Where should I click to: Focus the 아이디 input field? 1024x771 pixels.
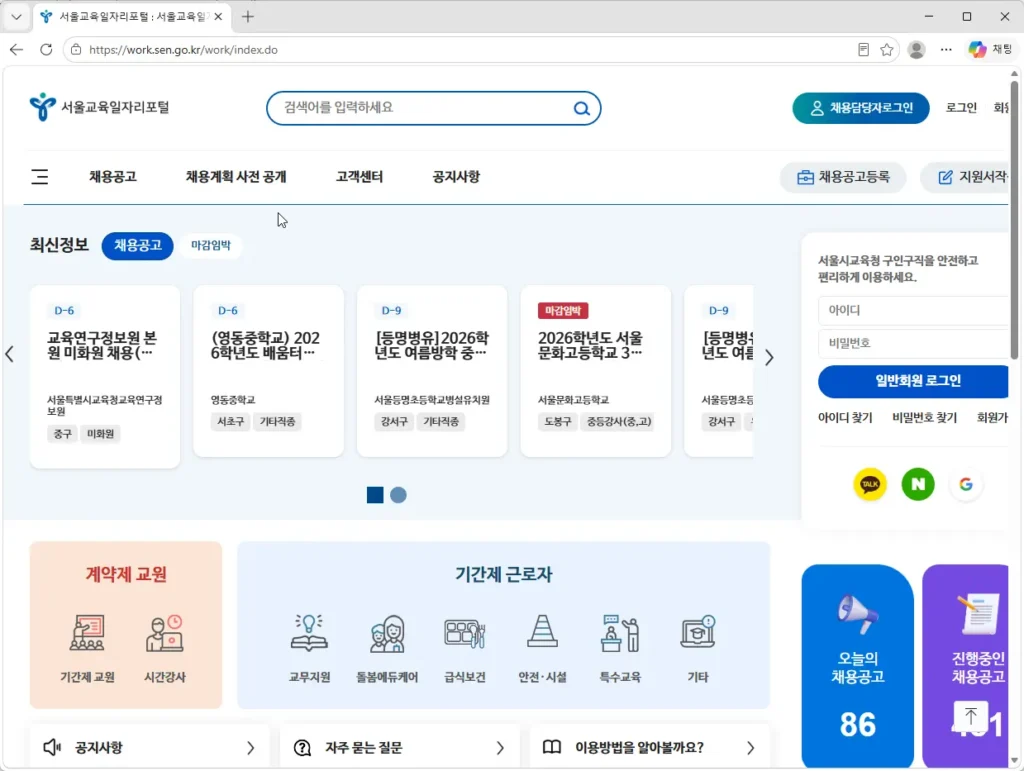914,310
